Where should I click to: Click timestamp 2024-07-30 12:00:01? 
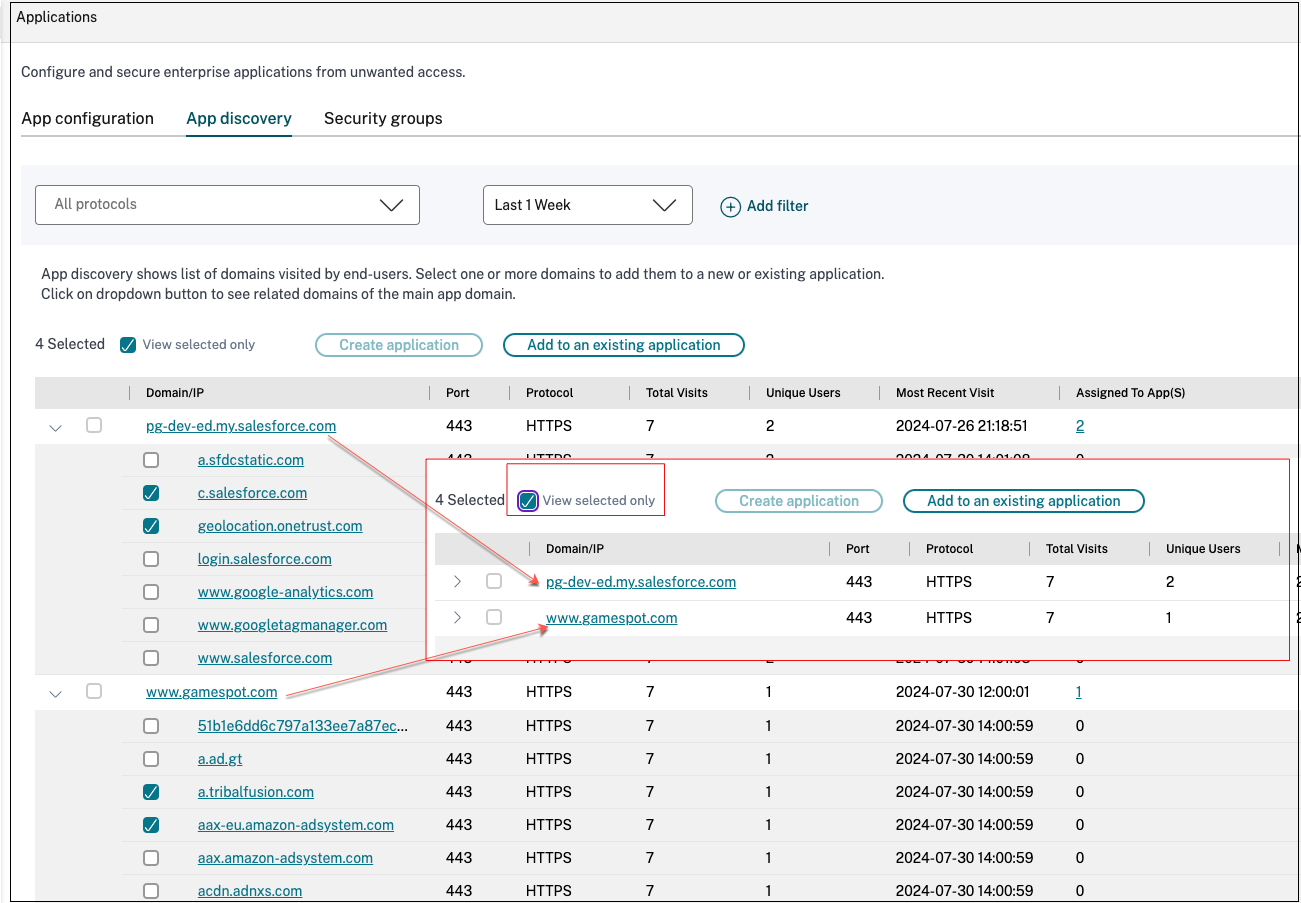(962, 692)
